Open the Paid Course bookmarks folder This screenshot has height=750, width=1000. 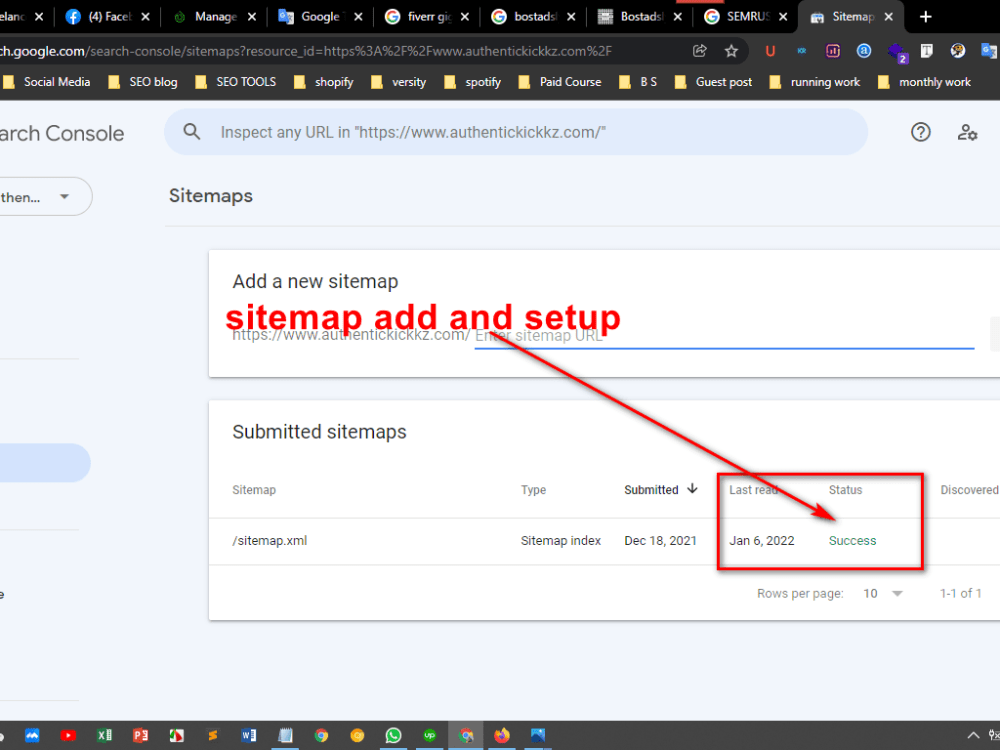coord(560,82)
